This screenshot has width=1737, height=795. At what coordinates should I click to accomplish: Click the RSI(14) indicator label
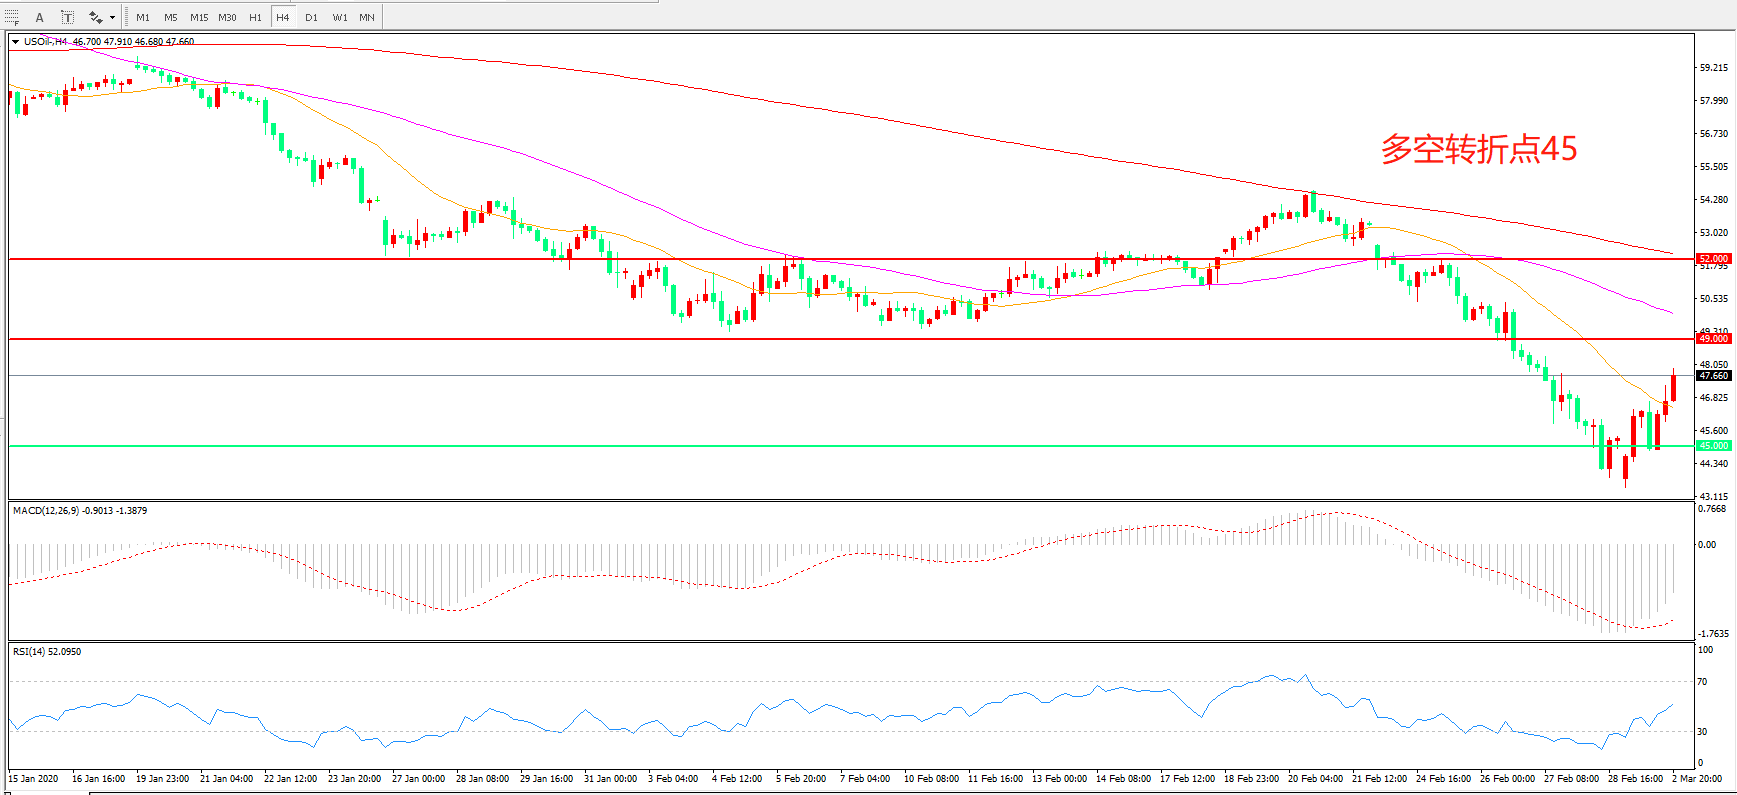[x=47, y=652]
